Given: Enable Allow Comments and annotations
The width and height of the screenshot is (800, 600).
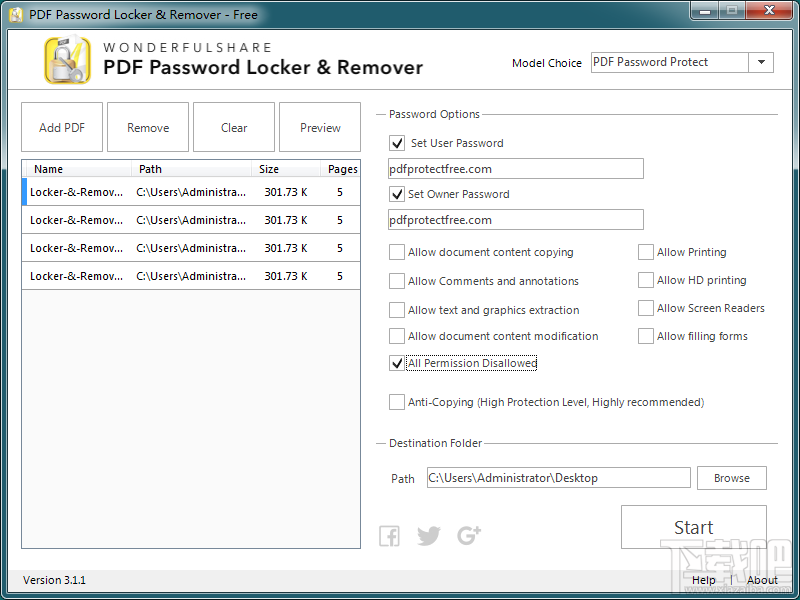Looking at the screenshot, I should [x=397, y=281].
